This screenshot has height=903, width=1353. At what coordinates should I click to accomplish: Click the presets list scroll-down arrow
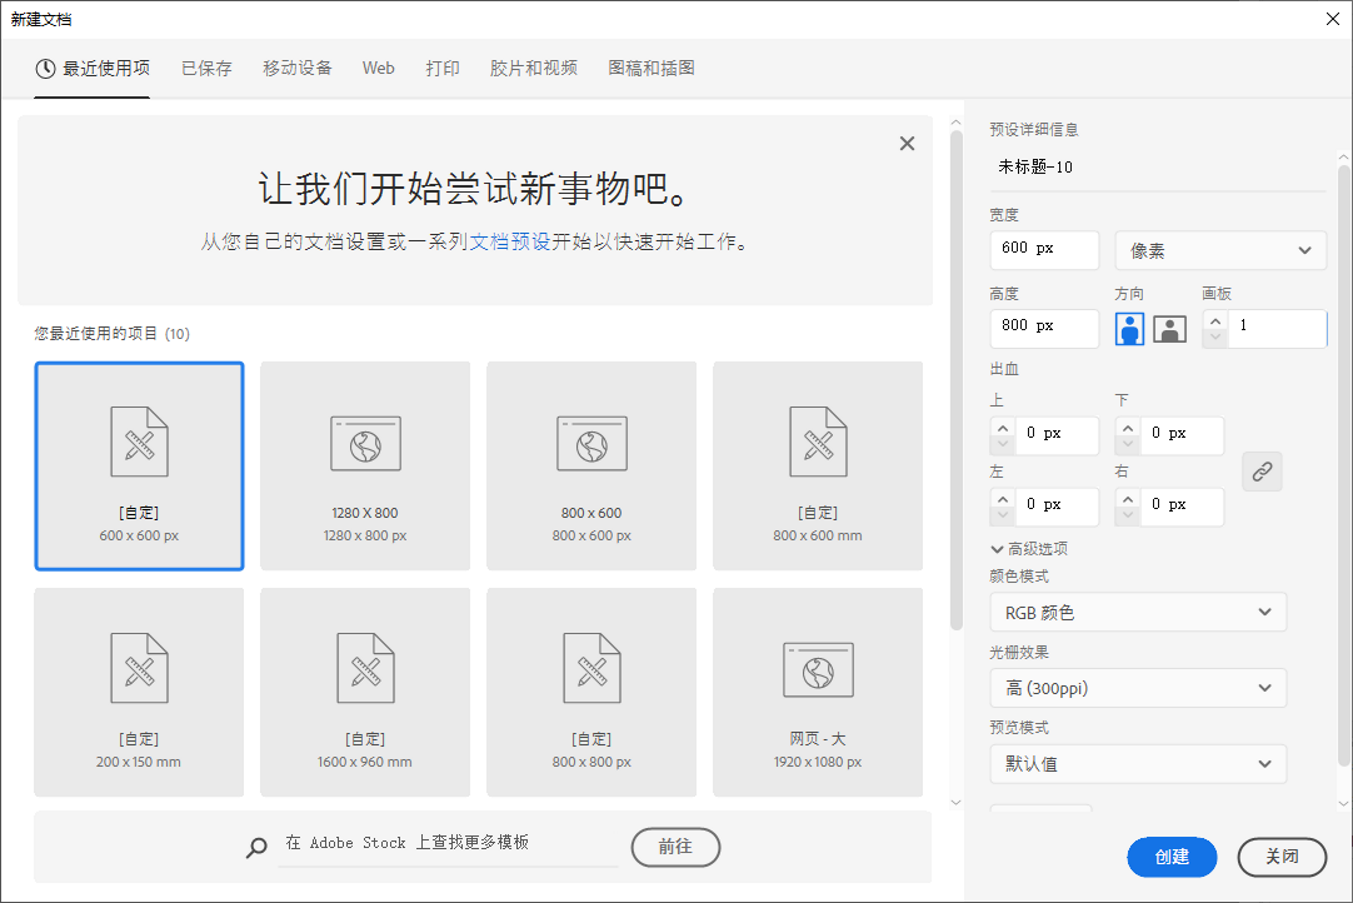pyautogui.click(x=956, y=802)
